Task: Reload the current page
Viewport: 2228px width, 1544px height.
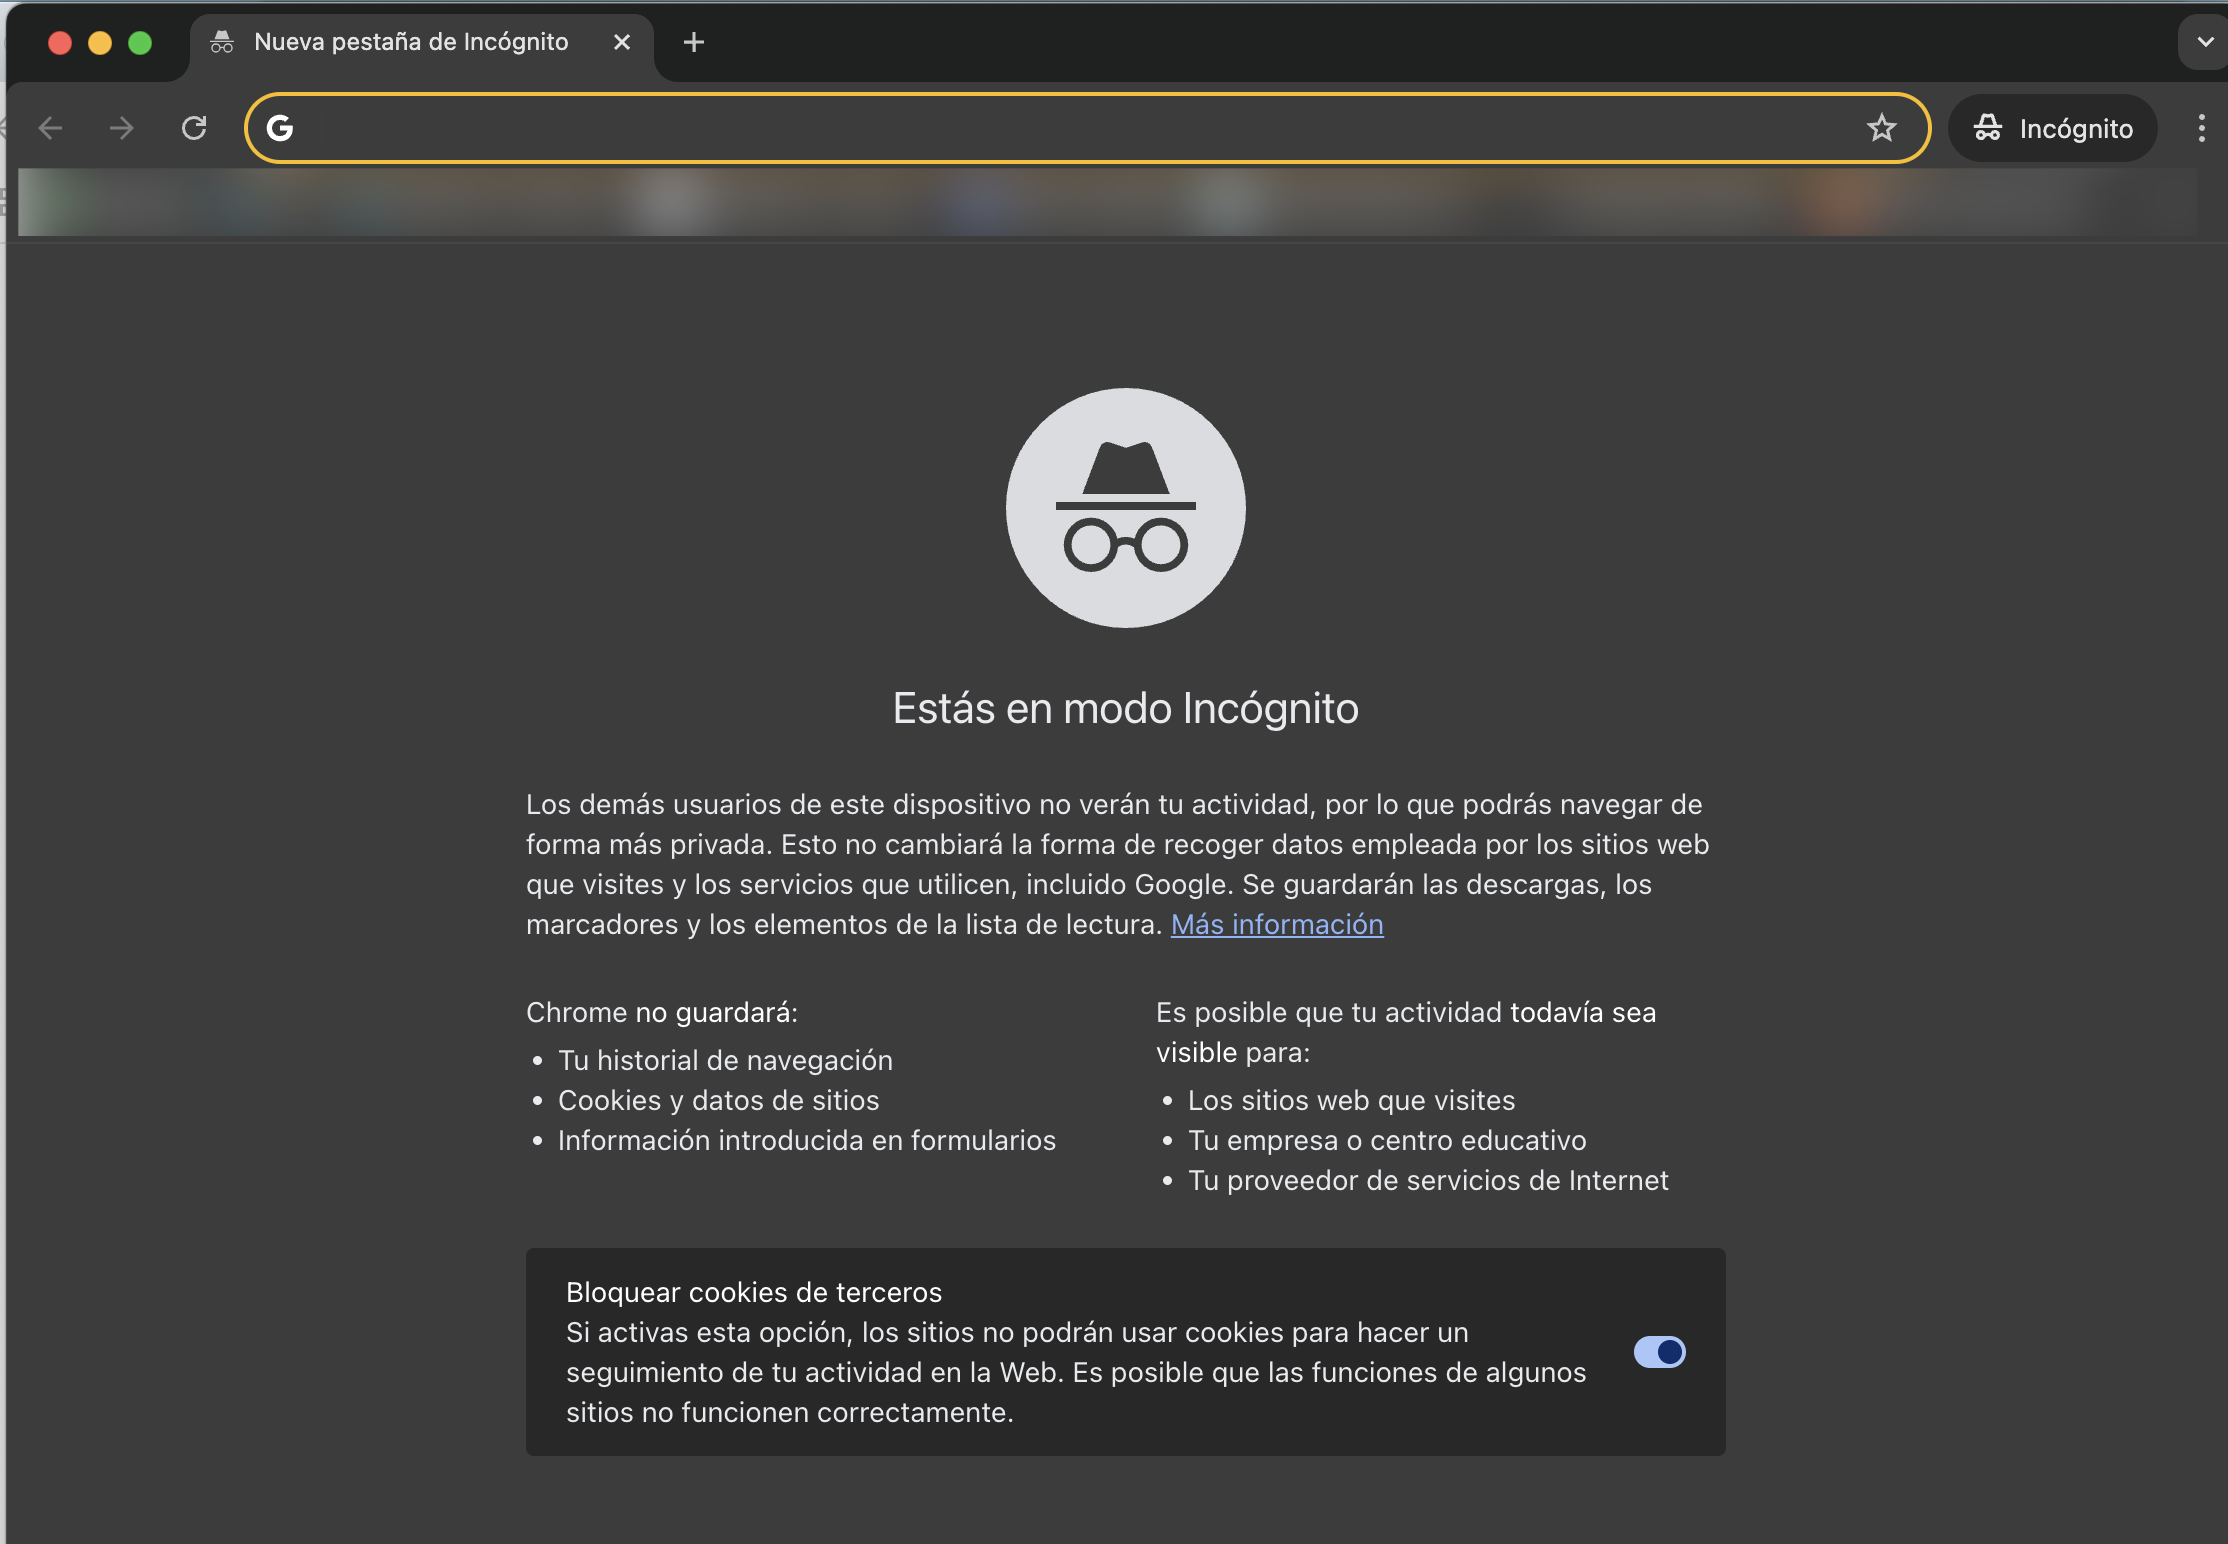Action: [194, 128]
